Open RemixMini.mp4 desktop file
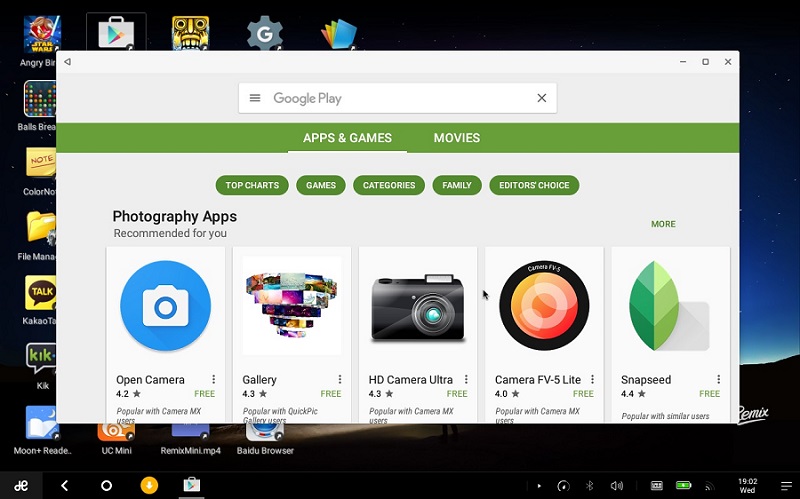 point(190,432)
